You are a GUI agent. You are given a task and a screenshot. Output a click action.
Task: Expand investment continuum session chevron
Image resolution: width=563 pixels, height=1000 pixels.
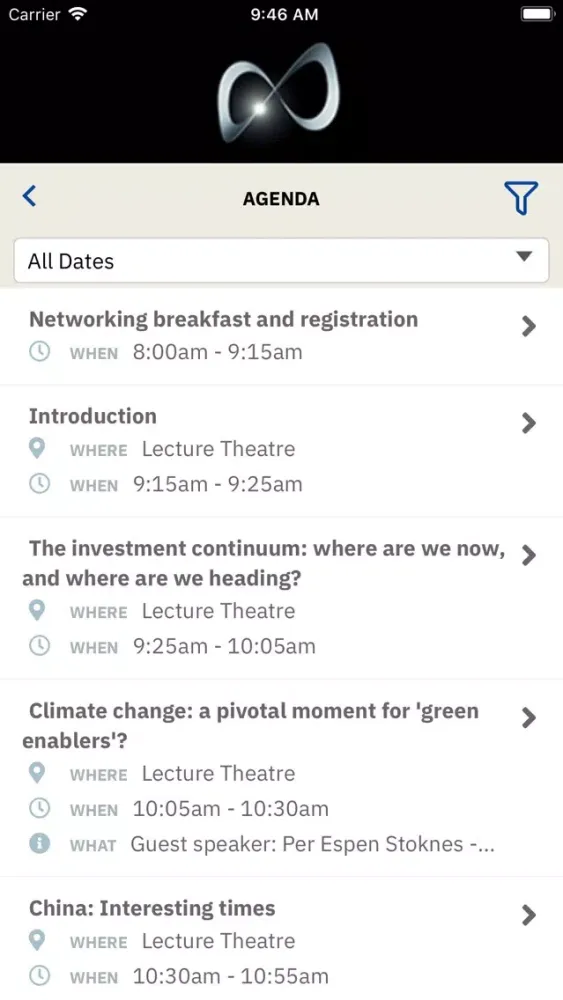529,555
